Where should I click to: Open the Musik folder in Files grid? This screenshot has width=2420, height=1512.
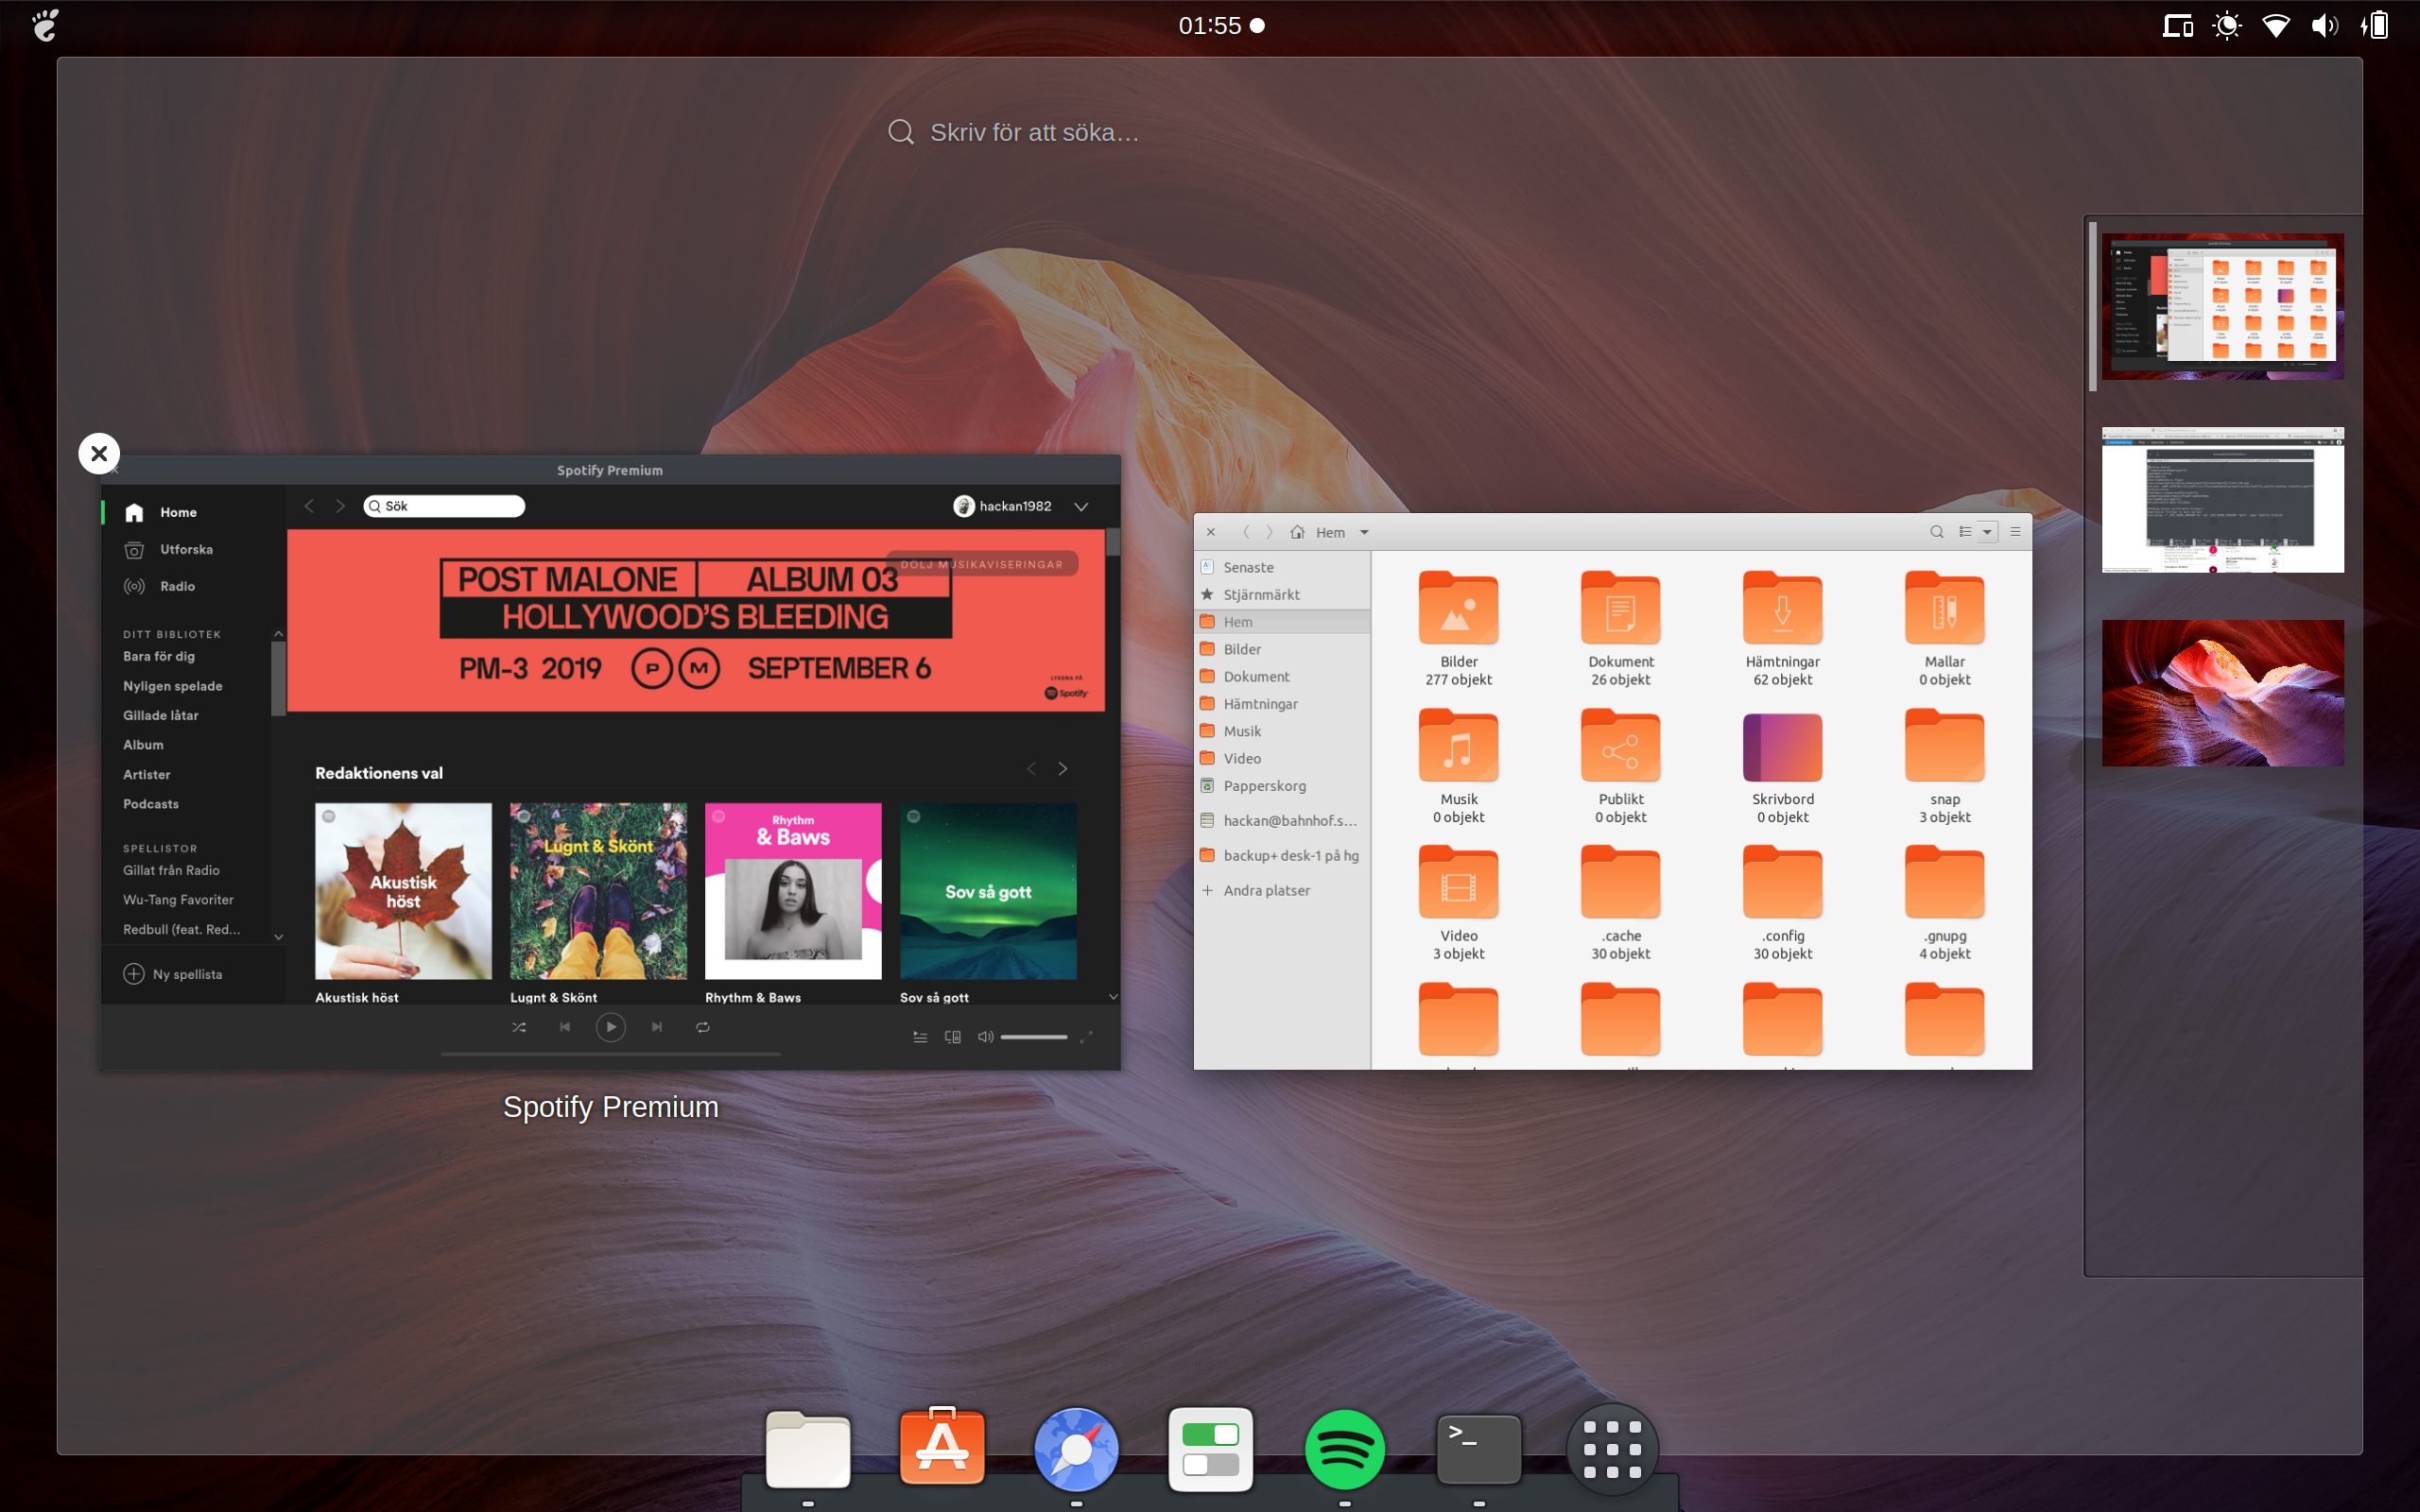(1458, 746)
